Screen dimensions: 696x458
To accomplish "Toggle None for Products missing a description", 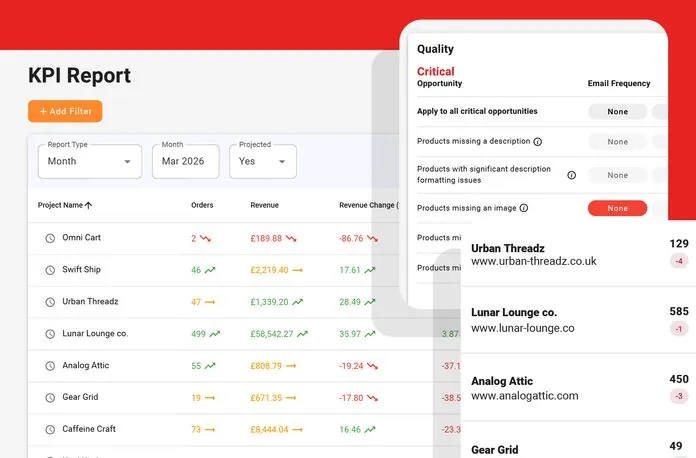I will coord(617,142).
